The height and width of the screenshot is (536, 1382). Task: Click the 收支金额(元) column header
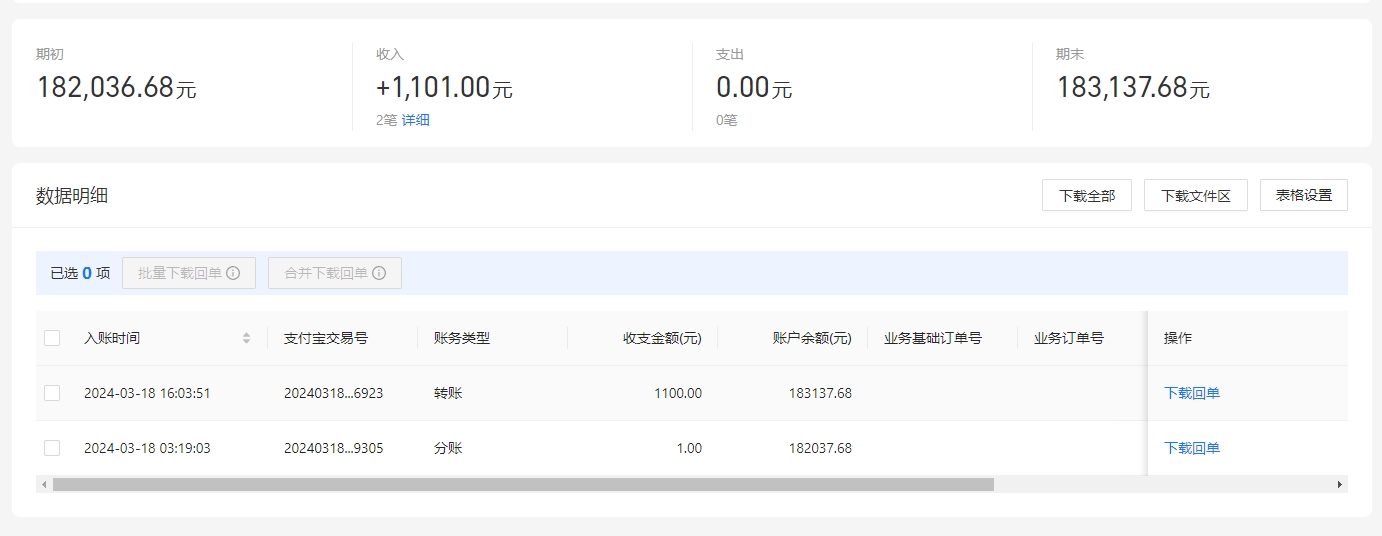pos(663,338)
